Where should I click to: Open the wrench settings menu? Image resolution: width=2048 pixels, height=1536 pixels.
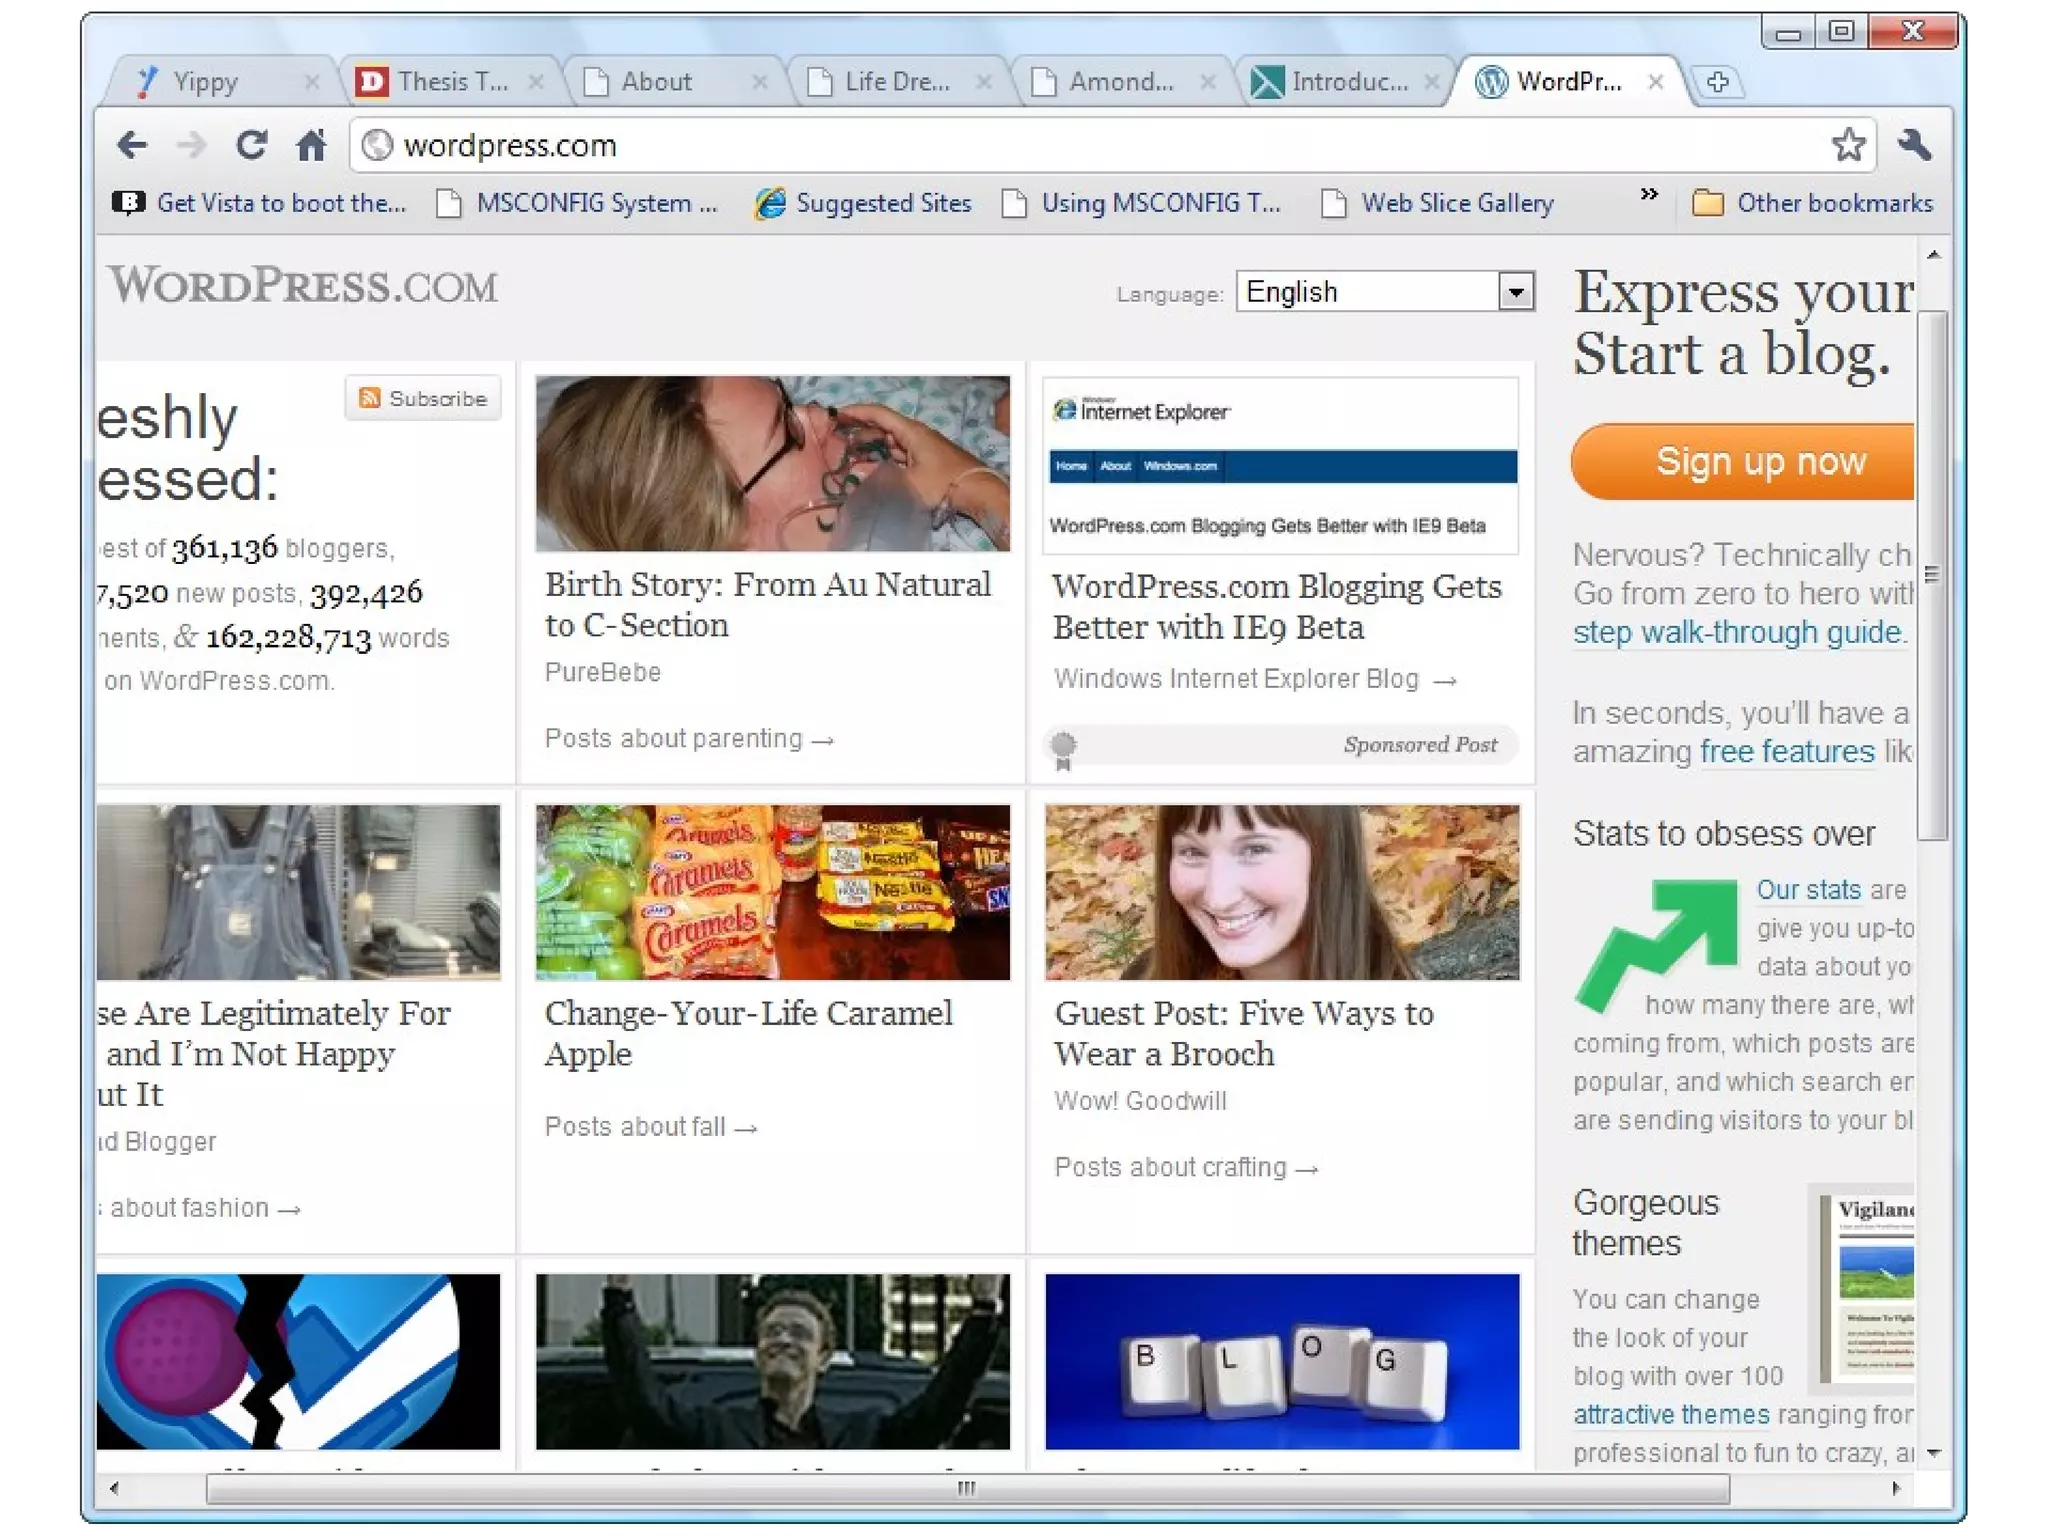1914,146
